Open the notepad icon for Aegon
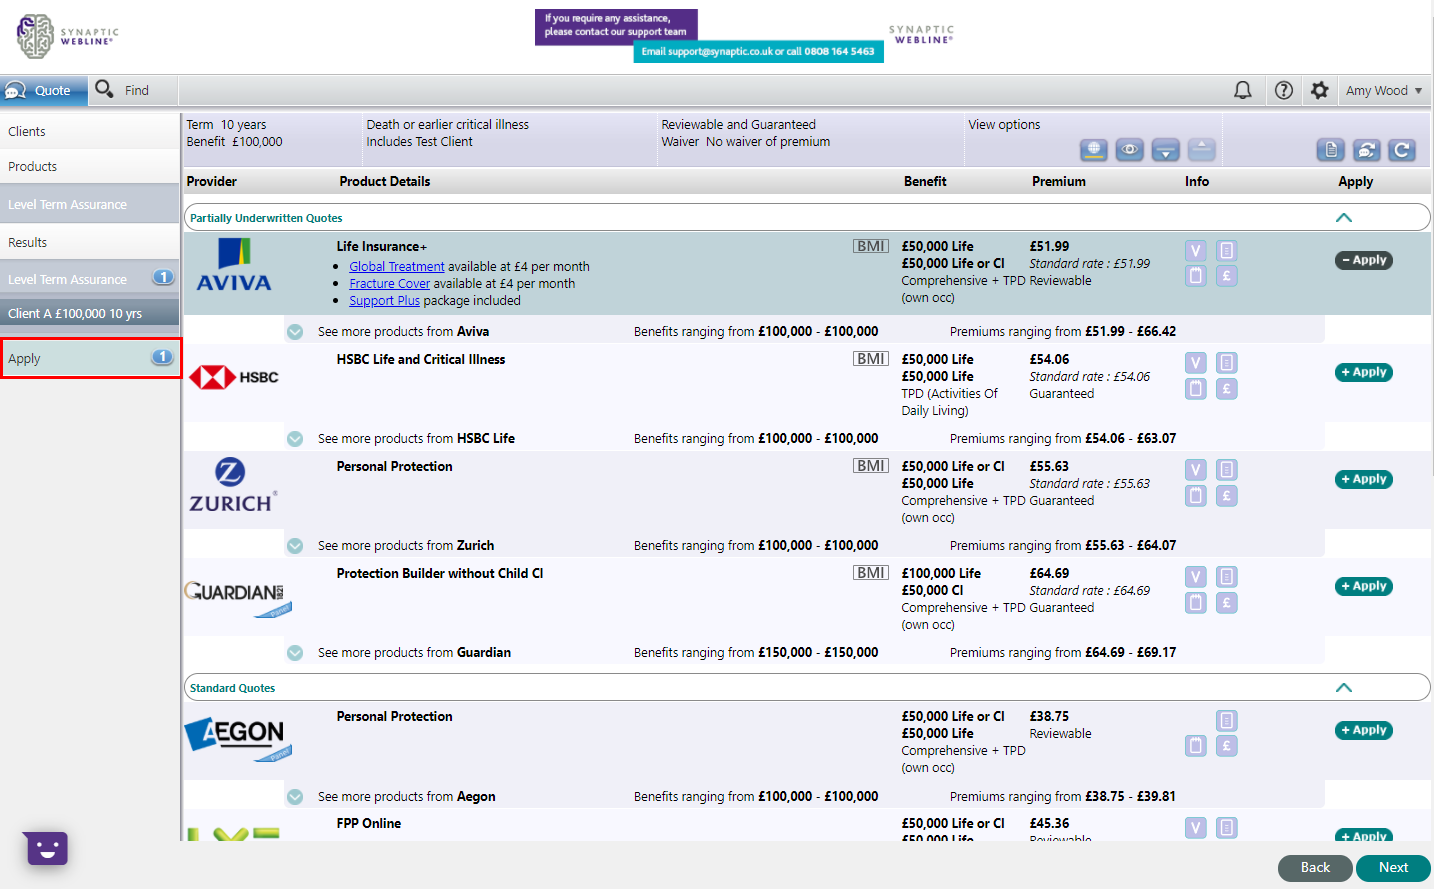The image size is (1434, 889). click(1196, 746)
